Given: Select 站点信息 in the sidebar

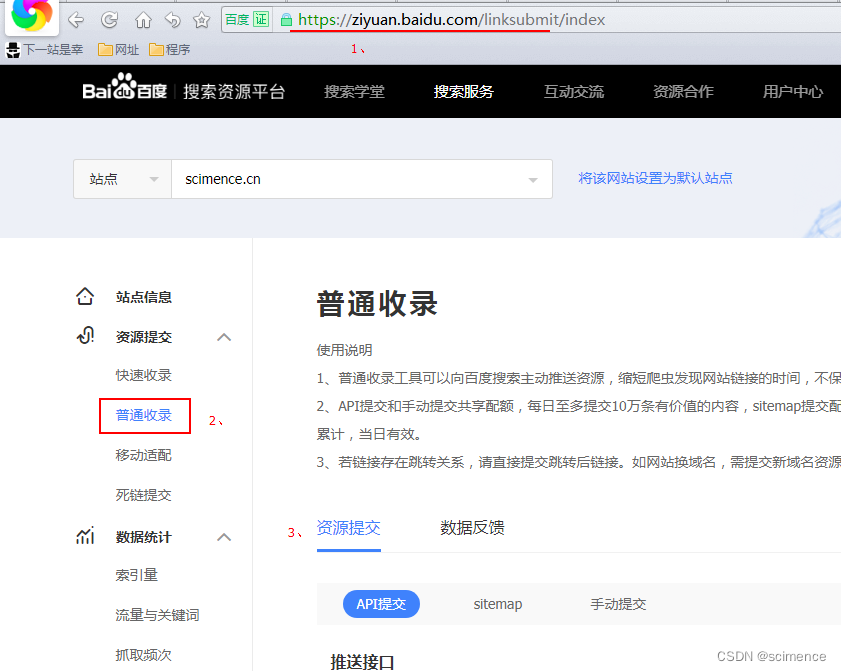Looking at the screenshot, I should [143, 297].
